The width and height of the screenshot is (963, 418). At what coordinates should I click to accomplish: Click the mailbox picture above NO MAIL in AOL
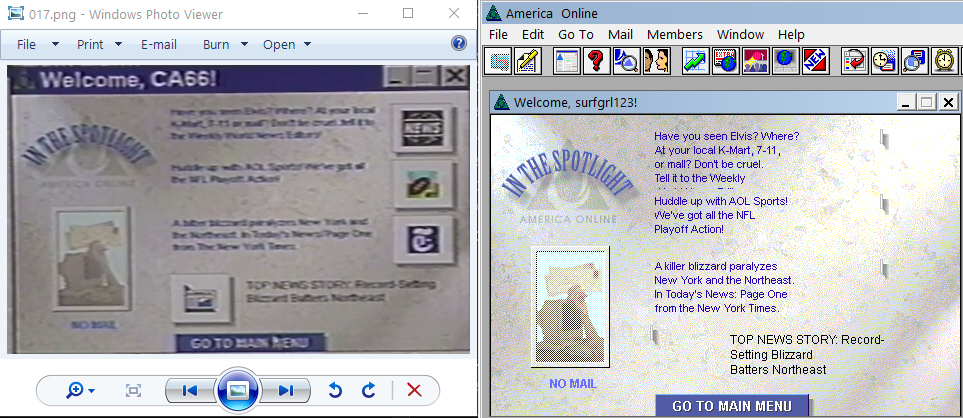coord(570,307)
